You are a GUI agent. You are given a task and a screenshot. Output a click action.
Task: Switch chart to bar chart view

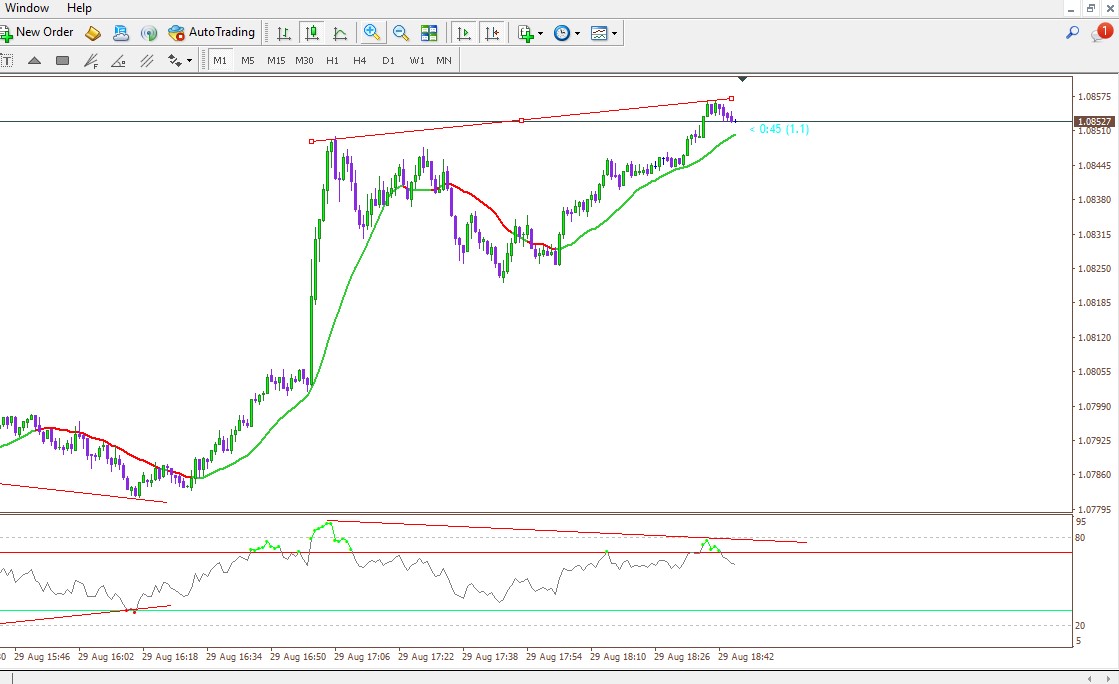[x=283, y=33]
